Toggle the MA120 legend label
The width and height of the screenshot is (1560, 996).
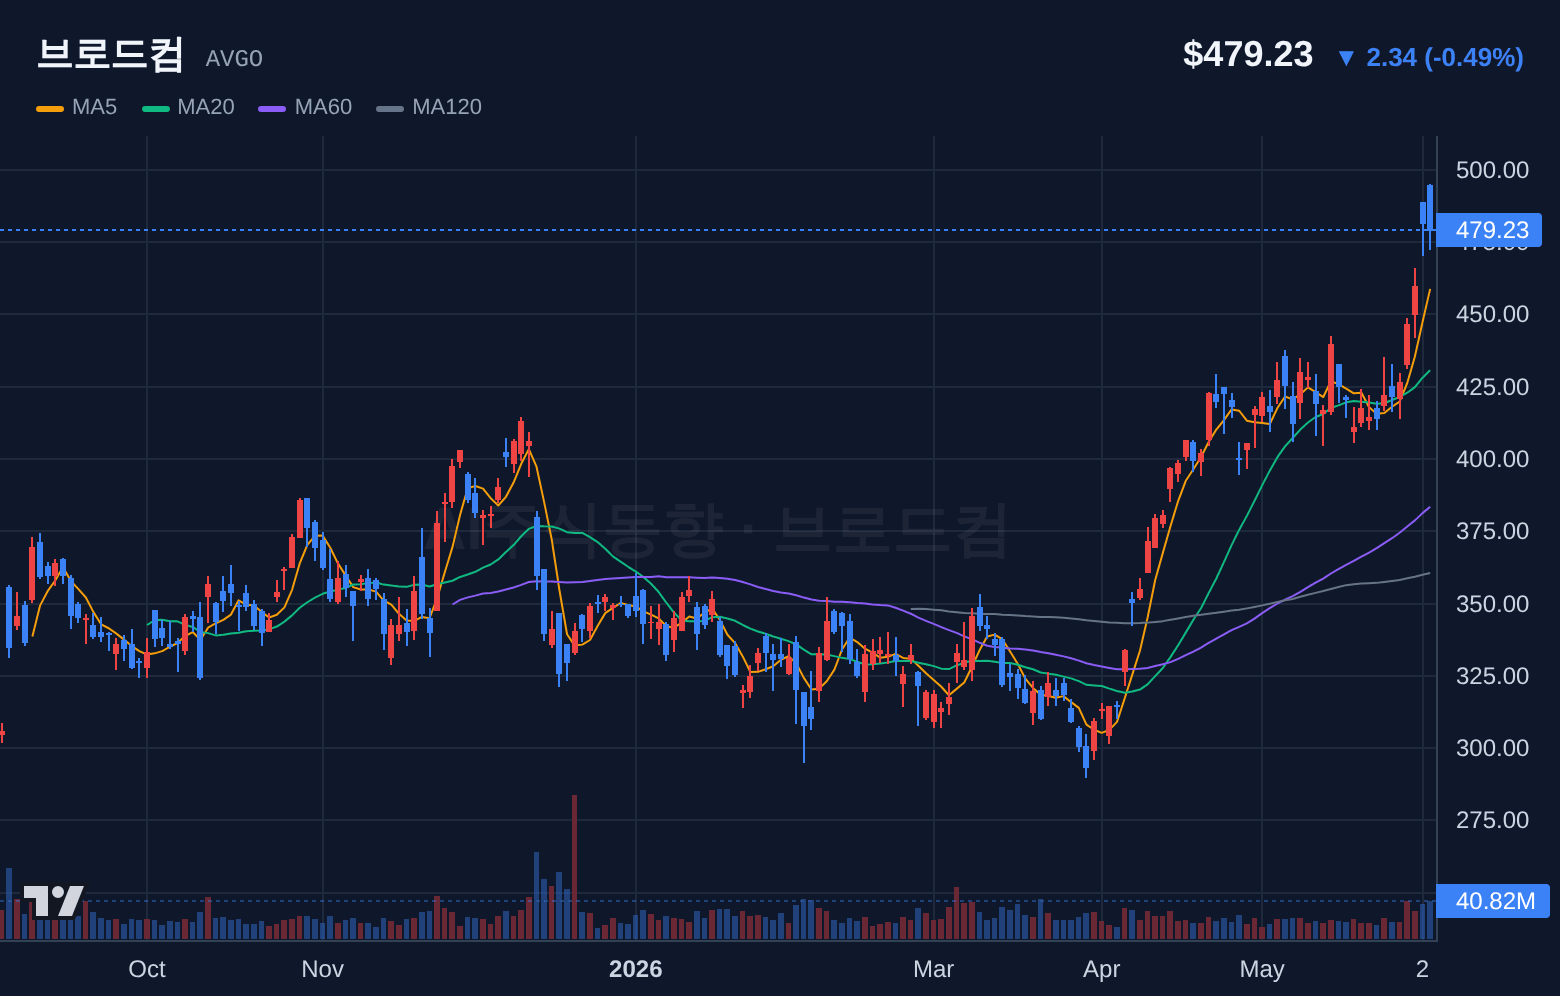pyautogui.click(x=447, y=107)
